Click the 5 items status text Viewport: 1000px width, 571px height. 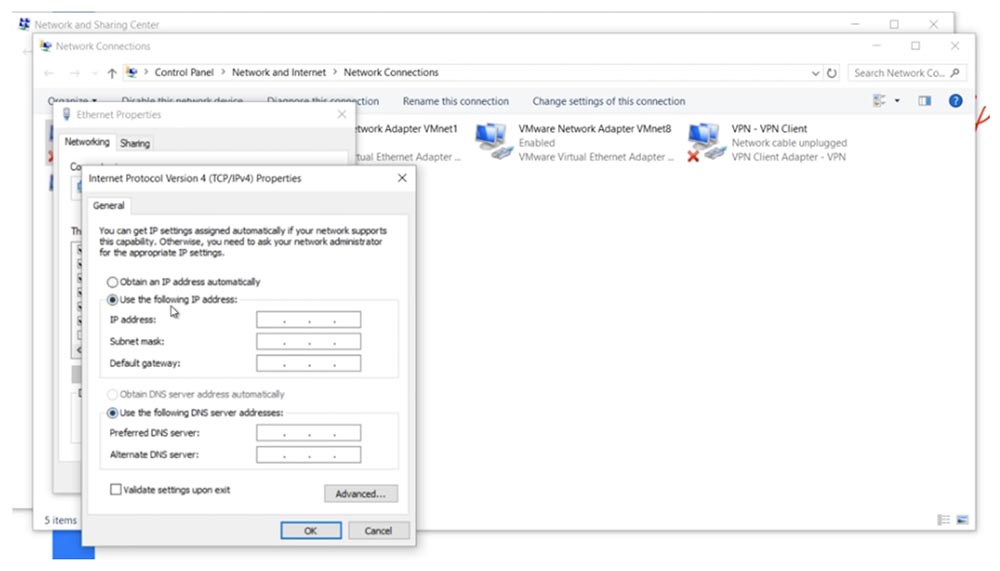pos(61,520)
